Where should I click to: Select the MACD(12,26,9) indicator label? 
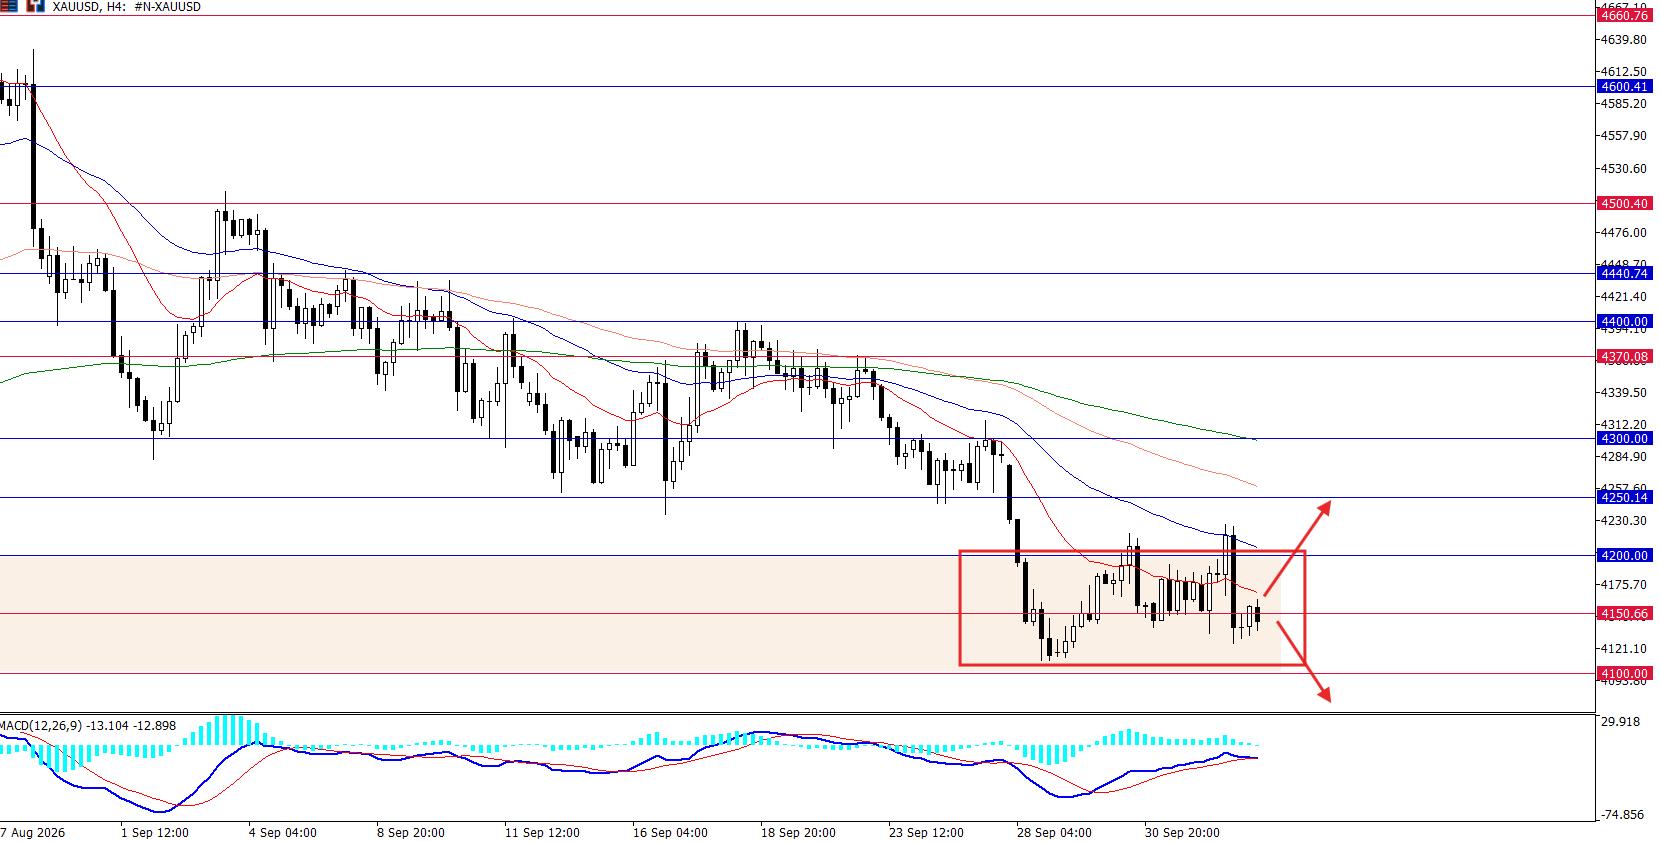[x=88, y=725]
